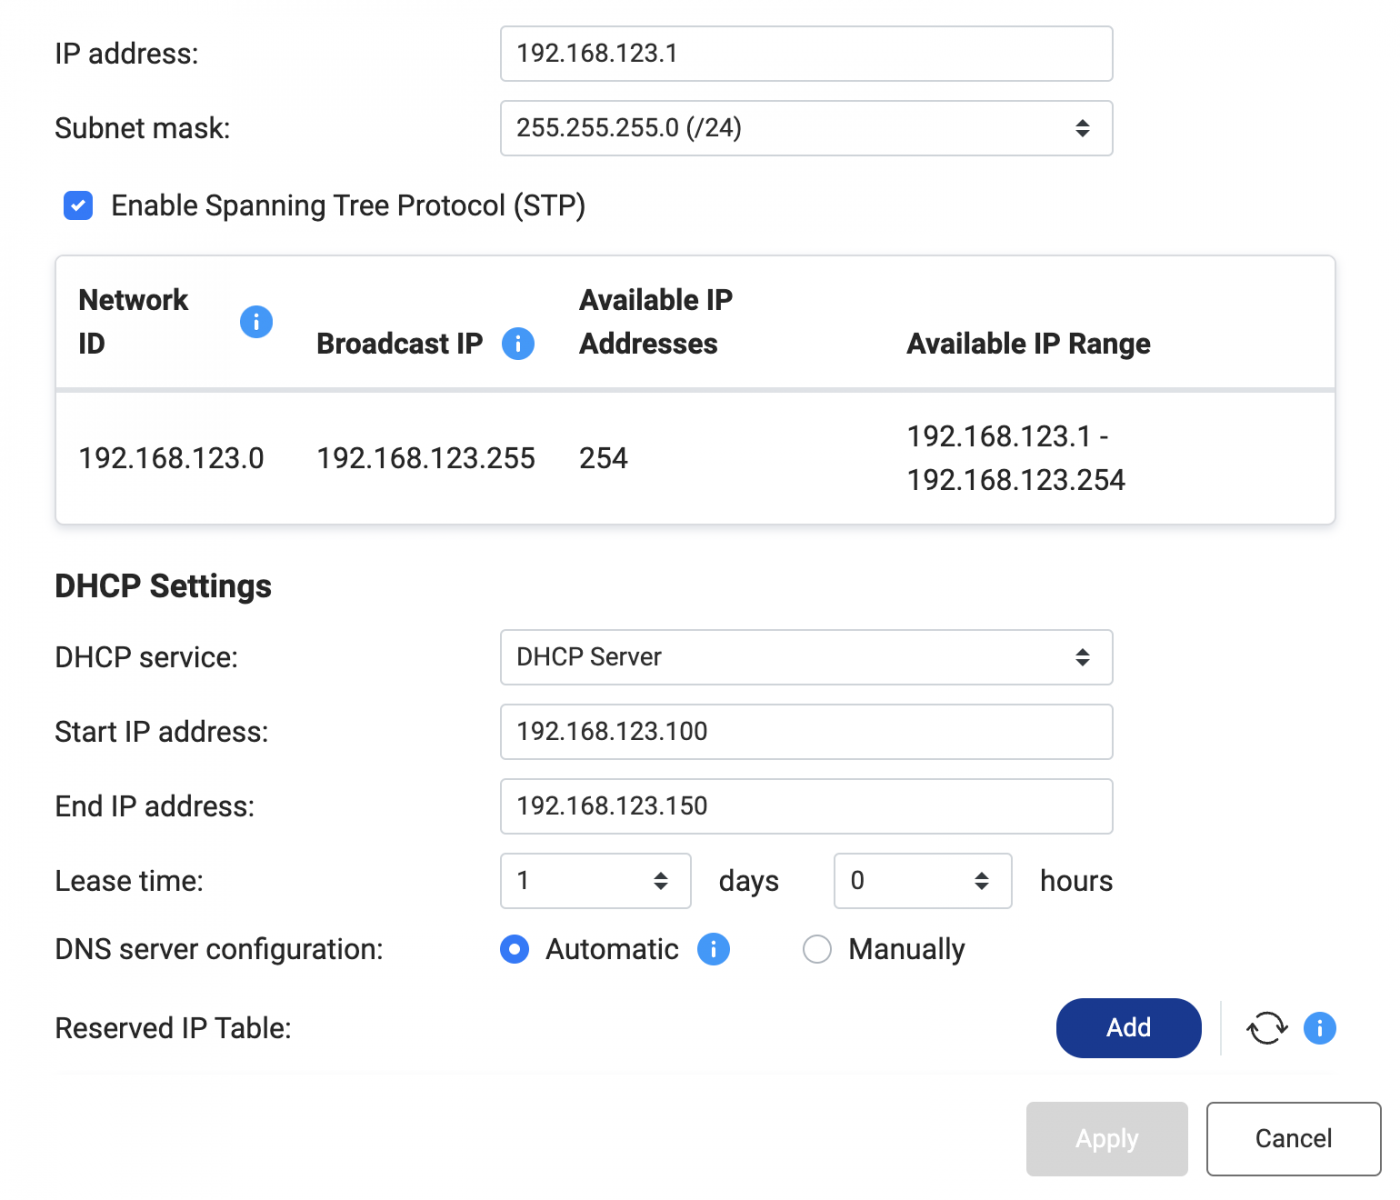Click the End IP address field

point(806,806)
